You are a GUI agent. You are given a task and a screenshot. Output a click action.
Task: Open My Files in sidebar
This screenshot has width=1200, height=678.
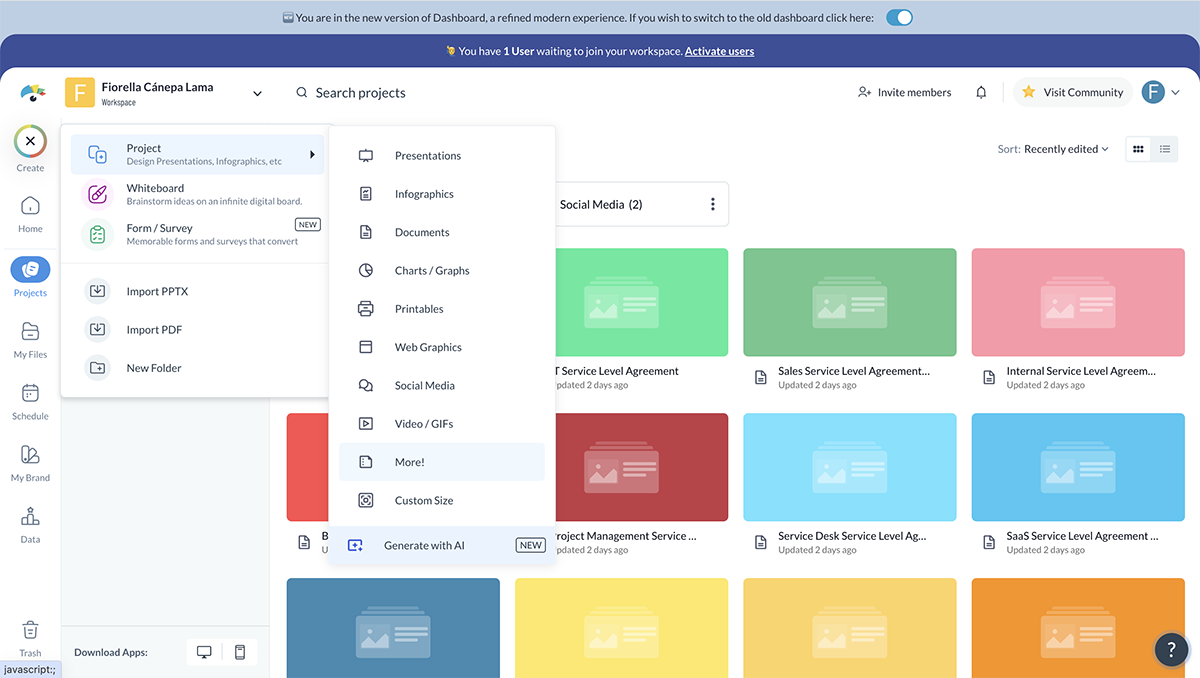[x=30, y=339]
